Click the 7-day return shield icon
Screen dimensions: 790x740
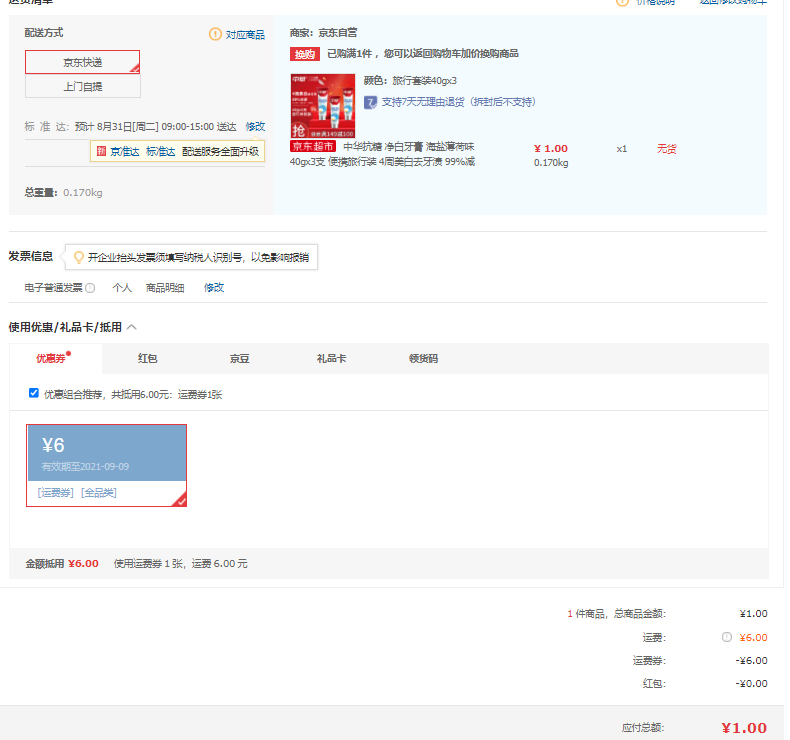(x=370, y=102)
